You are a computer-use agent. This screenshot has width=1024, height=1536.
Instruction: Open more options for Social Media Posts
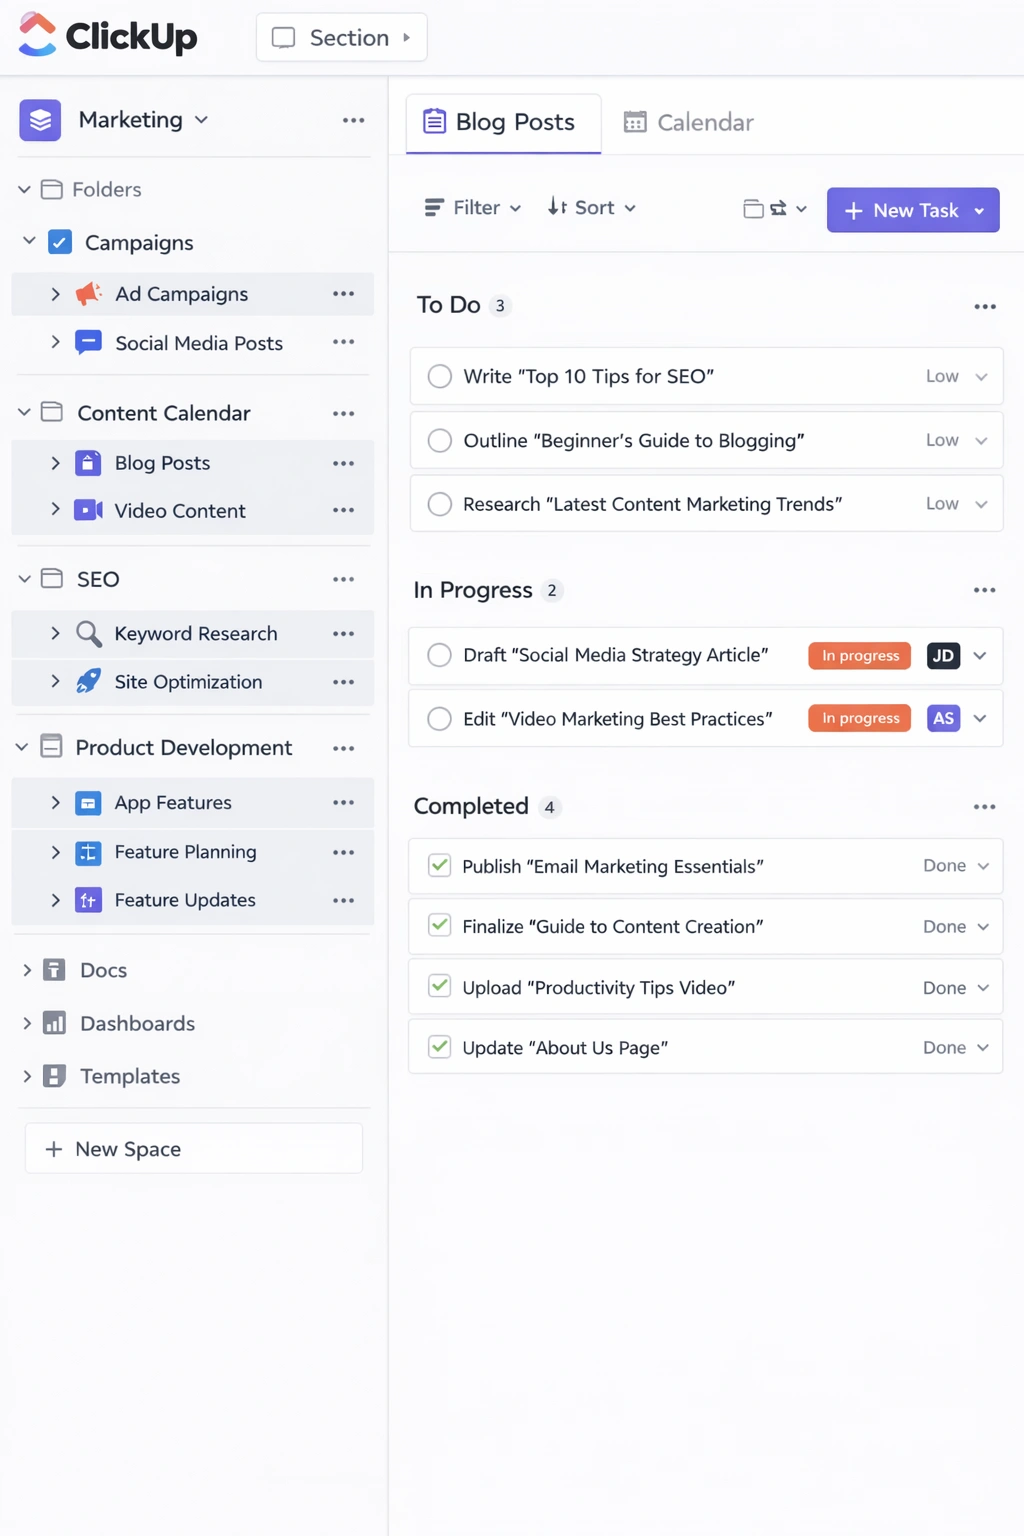[x=343, y=343]
